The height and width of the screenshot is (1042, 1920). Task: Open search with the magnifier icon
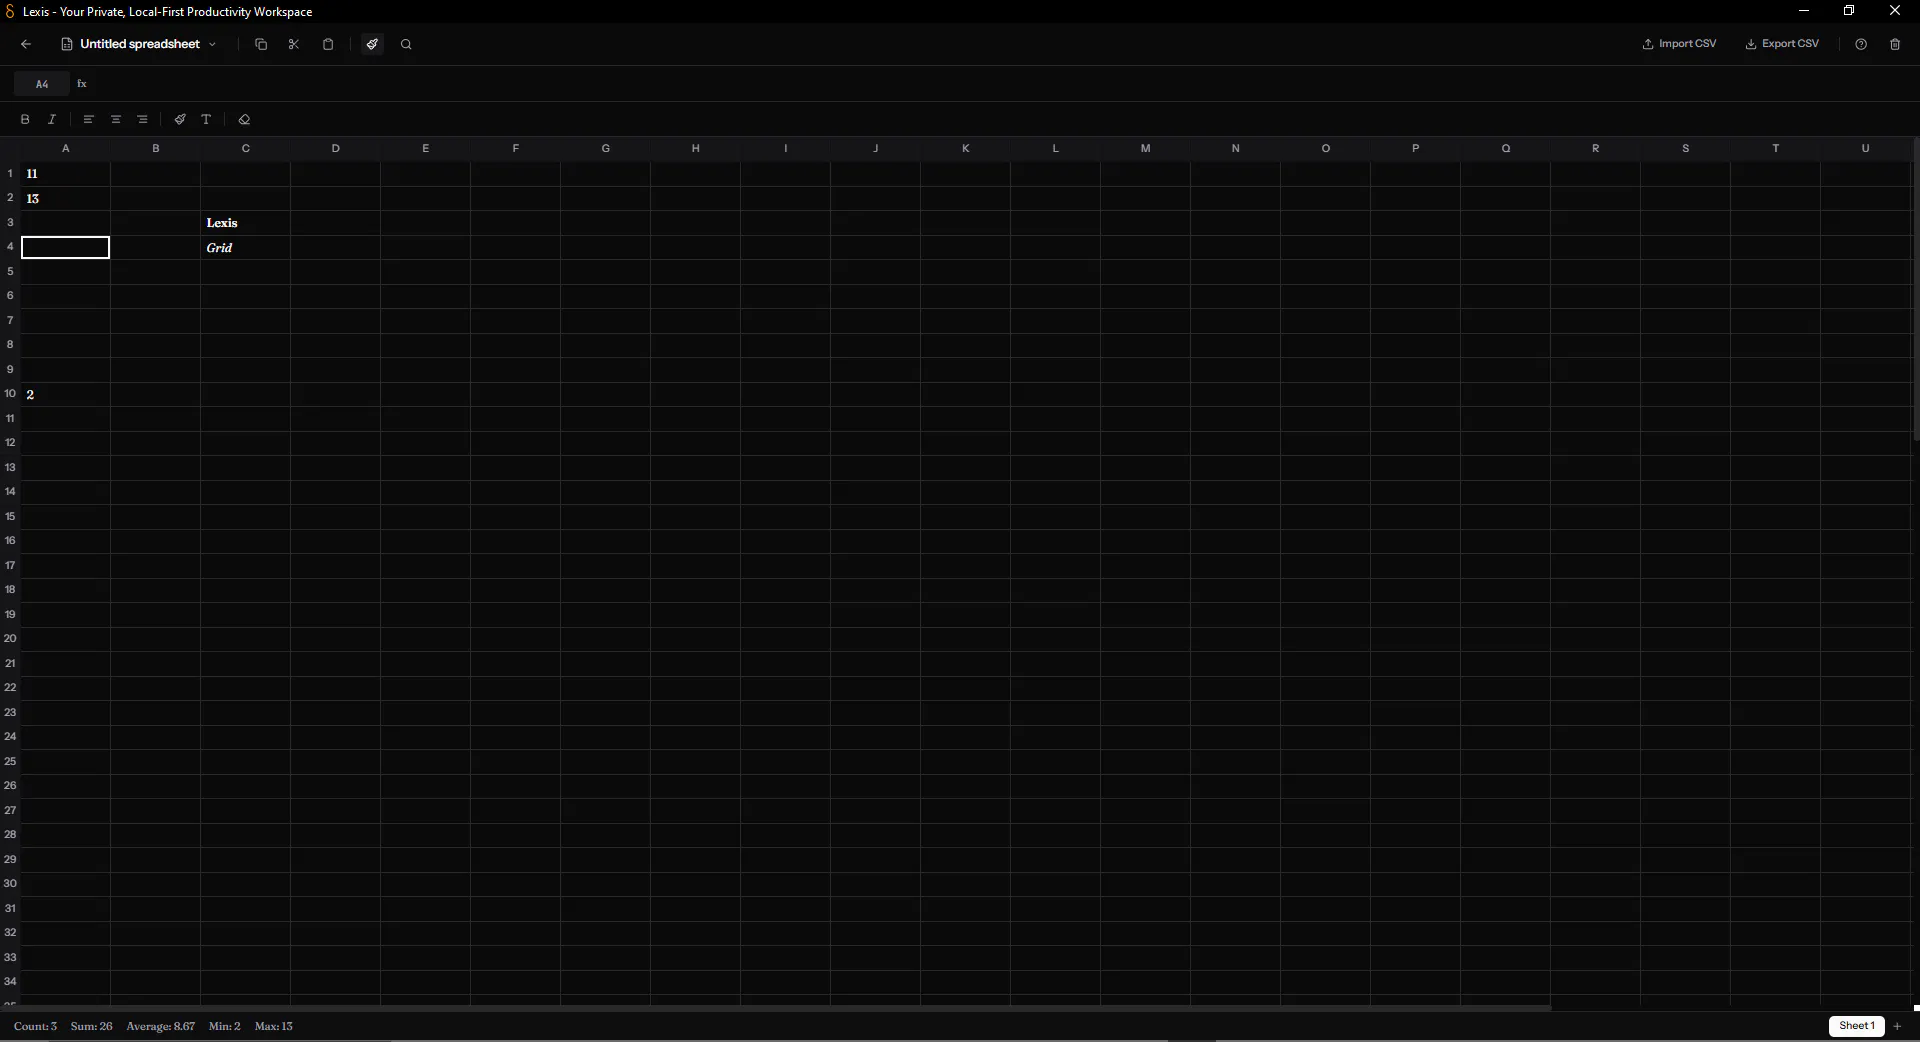(x=406, y=44)
